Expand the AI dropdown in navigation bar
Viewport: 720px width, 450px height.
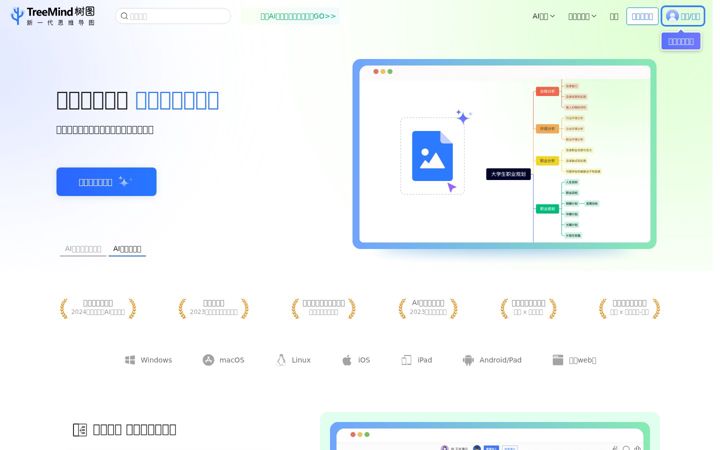click(x=544, y=16)
